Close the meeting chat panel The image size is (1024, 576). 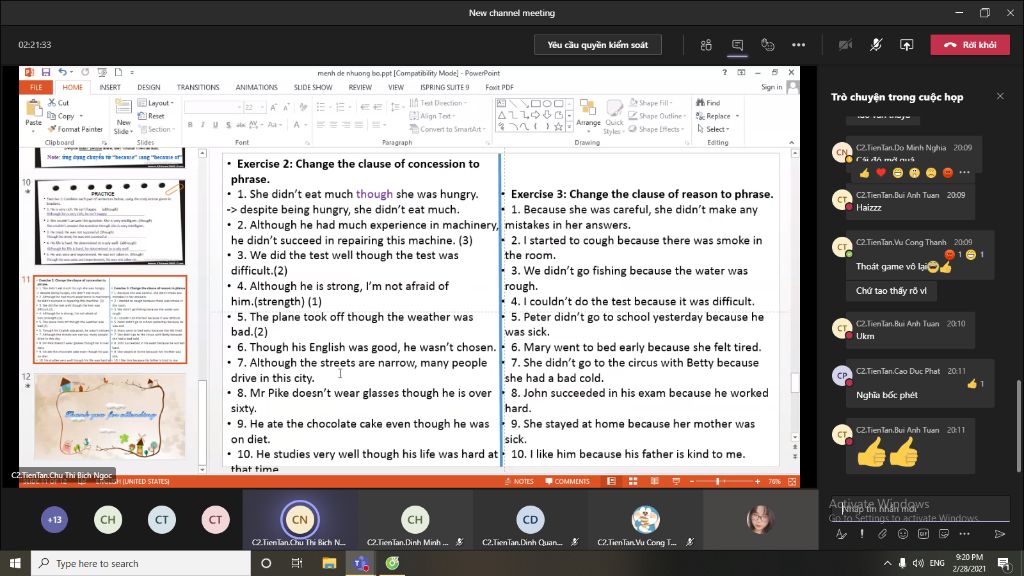click(1000, 96)
